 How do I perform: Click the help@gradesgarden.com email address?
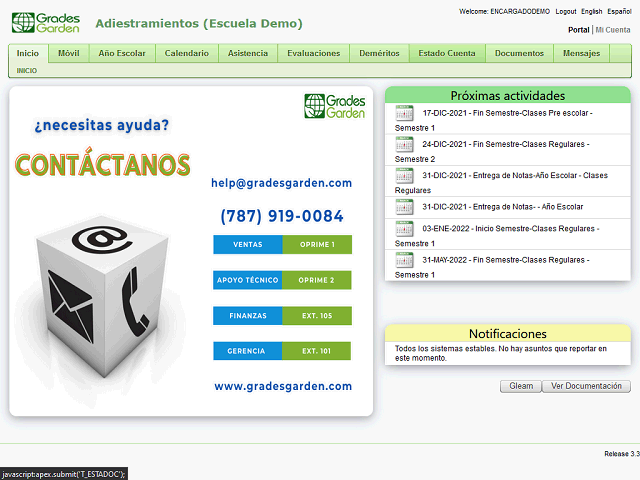281,183
